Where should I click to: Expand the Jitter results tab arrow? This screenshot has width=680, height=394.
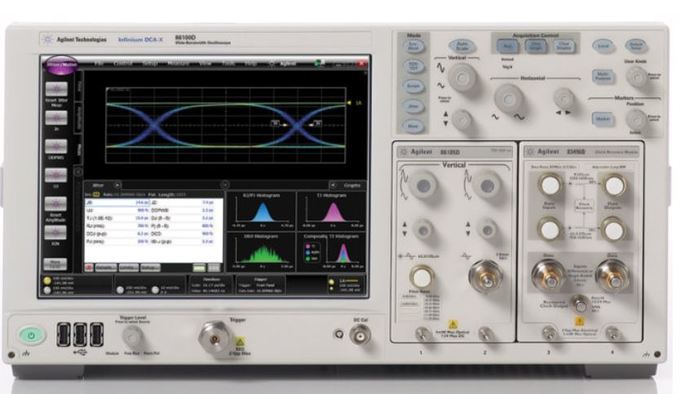[117, 185]
